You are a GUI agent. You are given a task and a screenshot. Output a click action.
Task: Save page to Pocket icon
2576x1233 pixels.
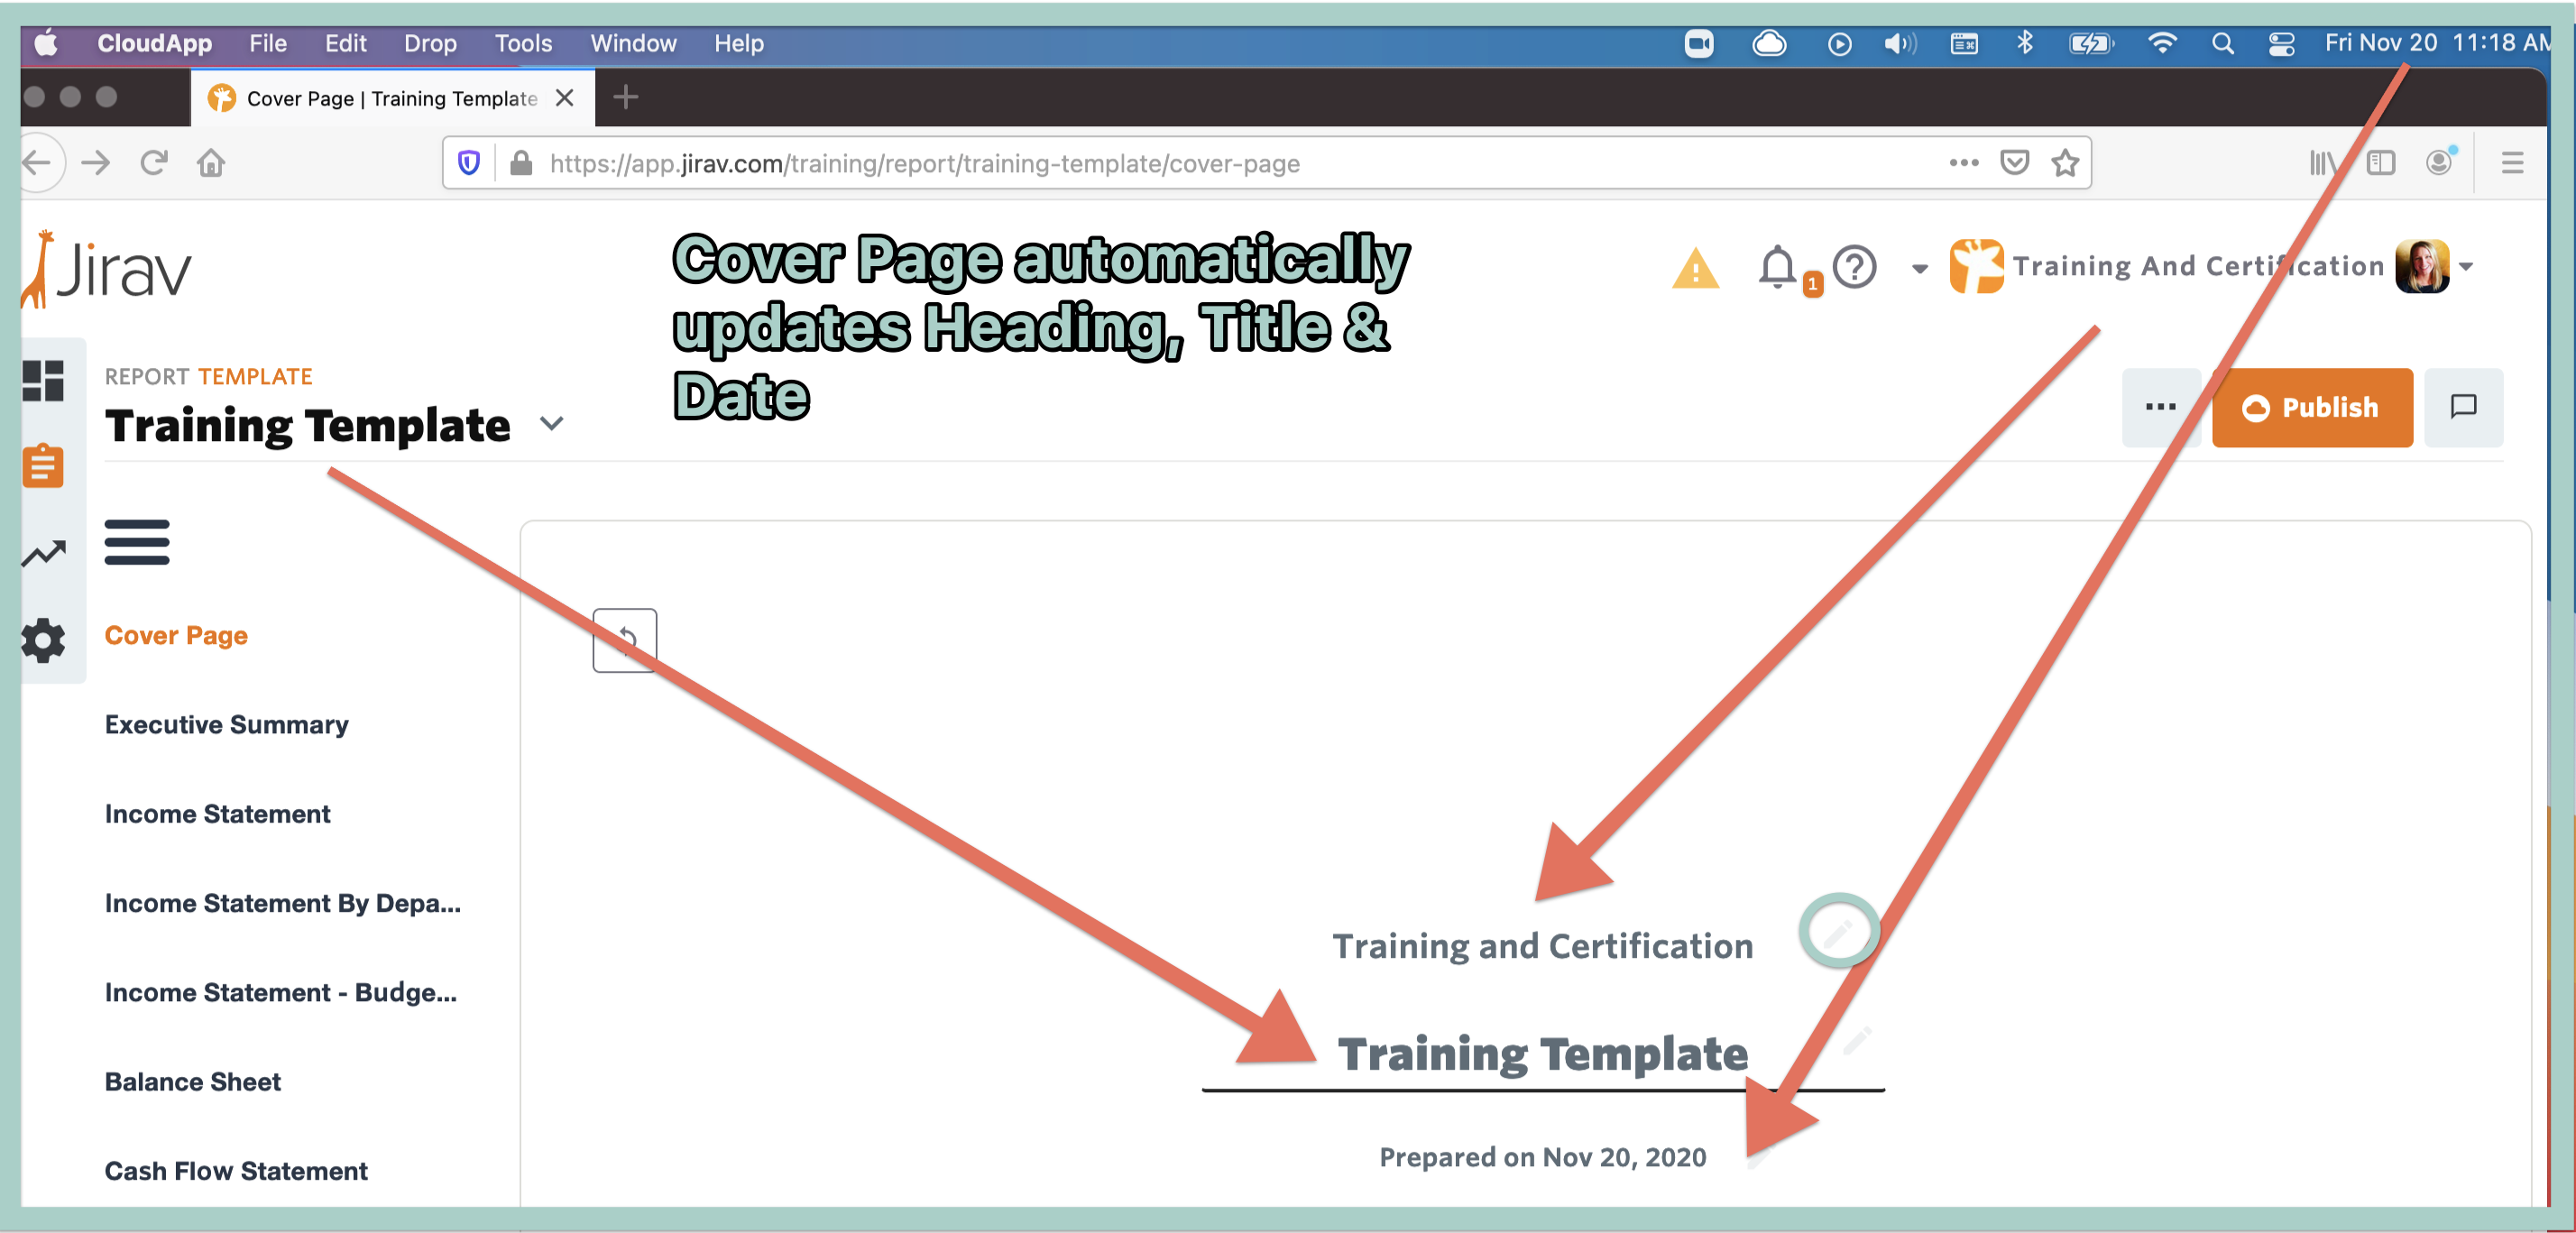coord(2014,163)
